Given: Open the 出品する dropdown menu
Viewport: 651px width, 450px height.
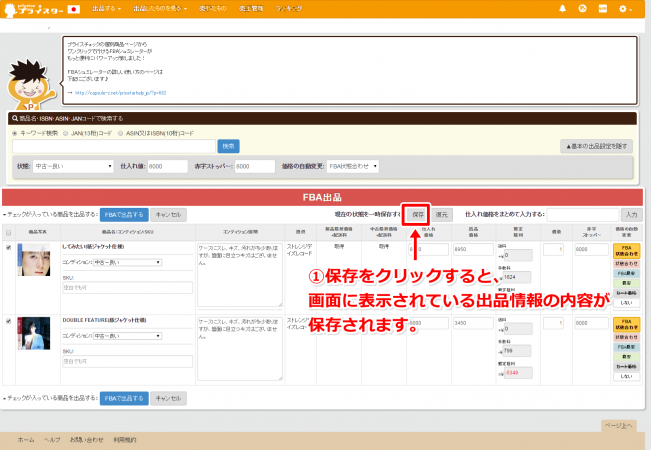Looking at the screenshot, I should point(107,9).
